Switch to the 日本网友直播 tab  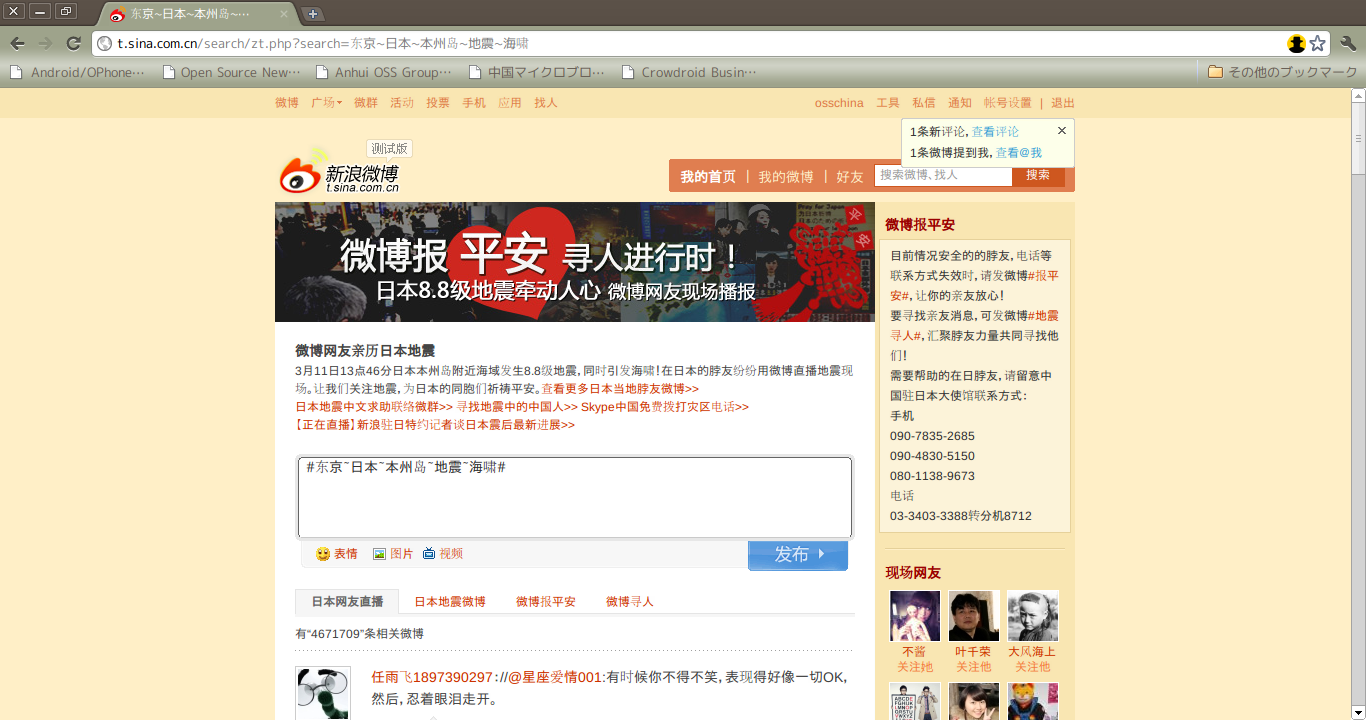347,602
